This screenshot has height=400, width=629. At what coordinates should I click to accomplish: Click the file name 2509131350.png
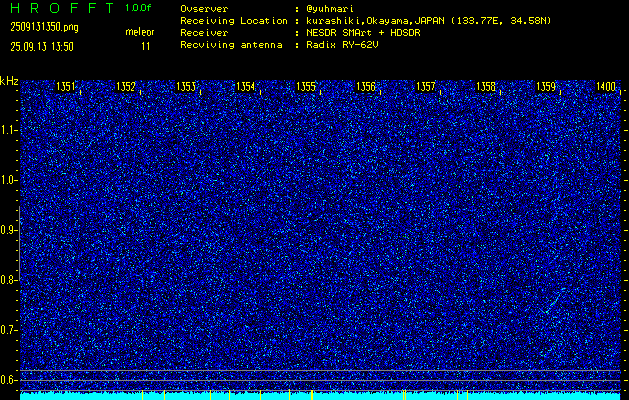[x=44, y=27]
